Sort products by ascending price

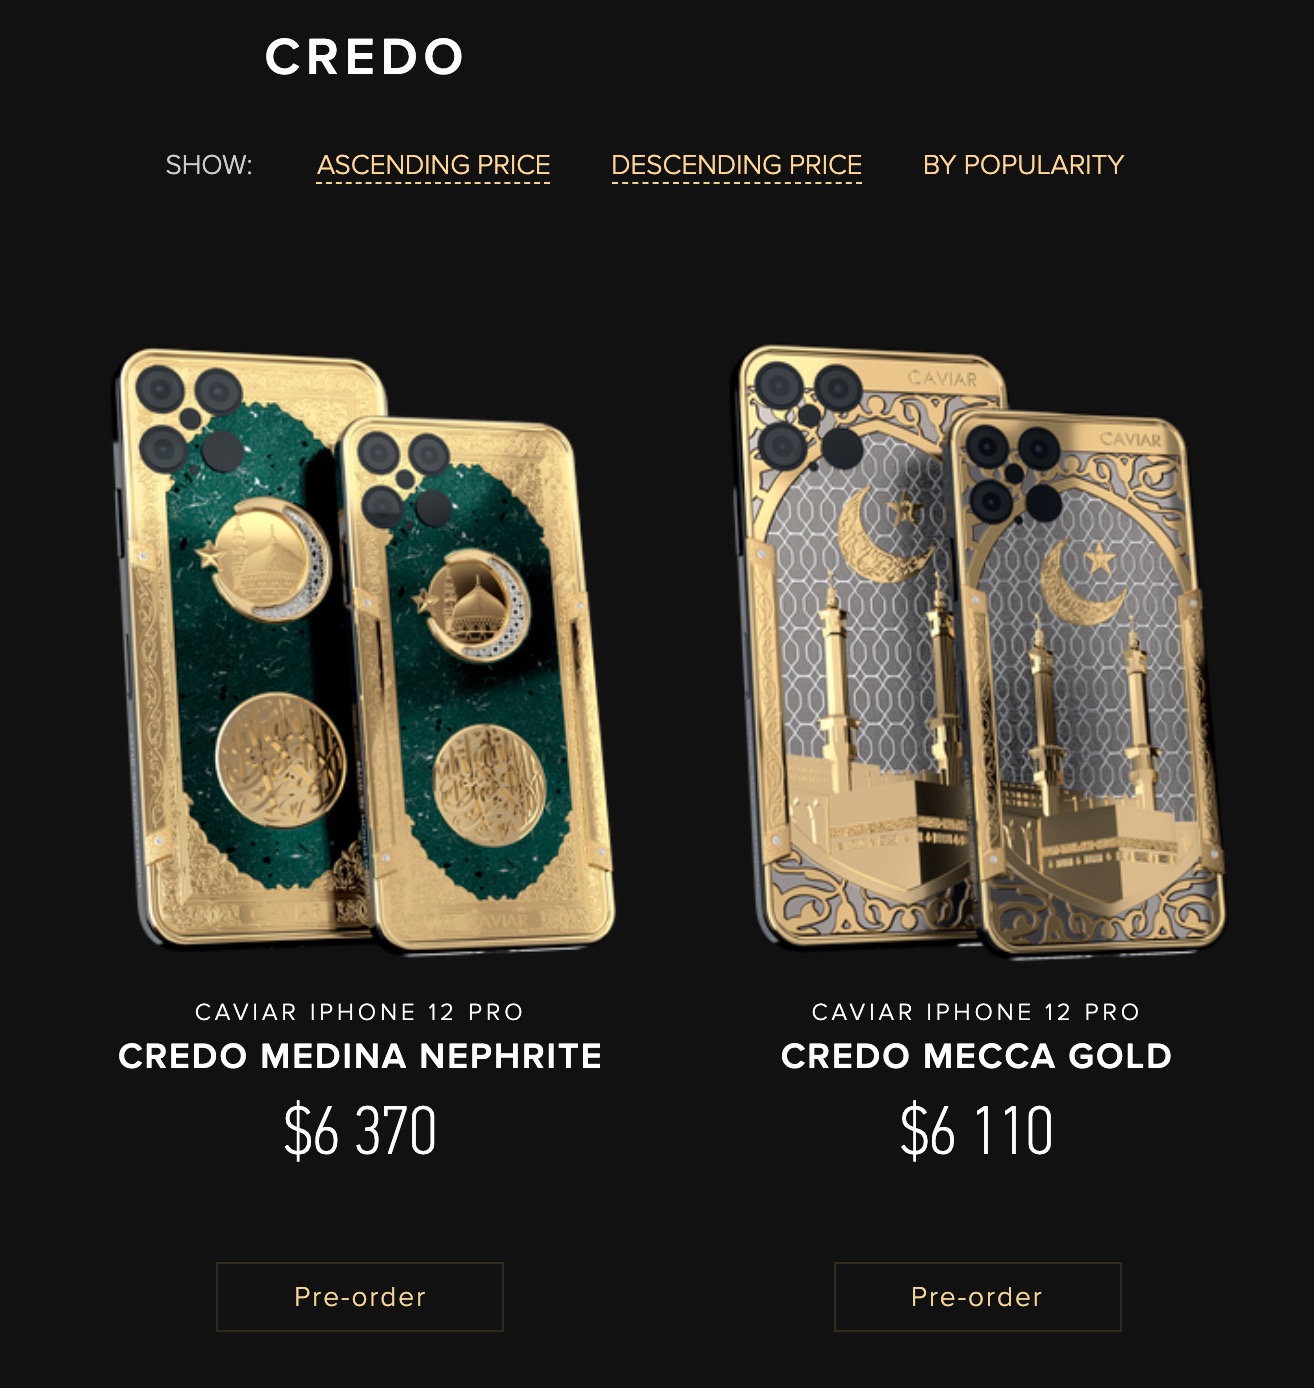[433, 165]
